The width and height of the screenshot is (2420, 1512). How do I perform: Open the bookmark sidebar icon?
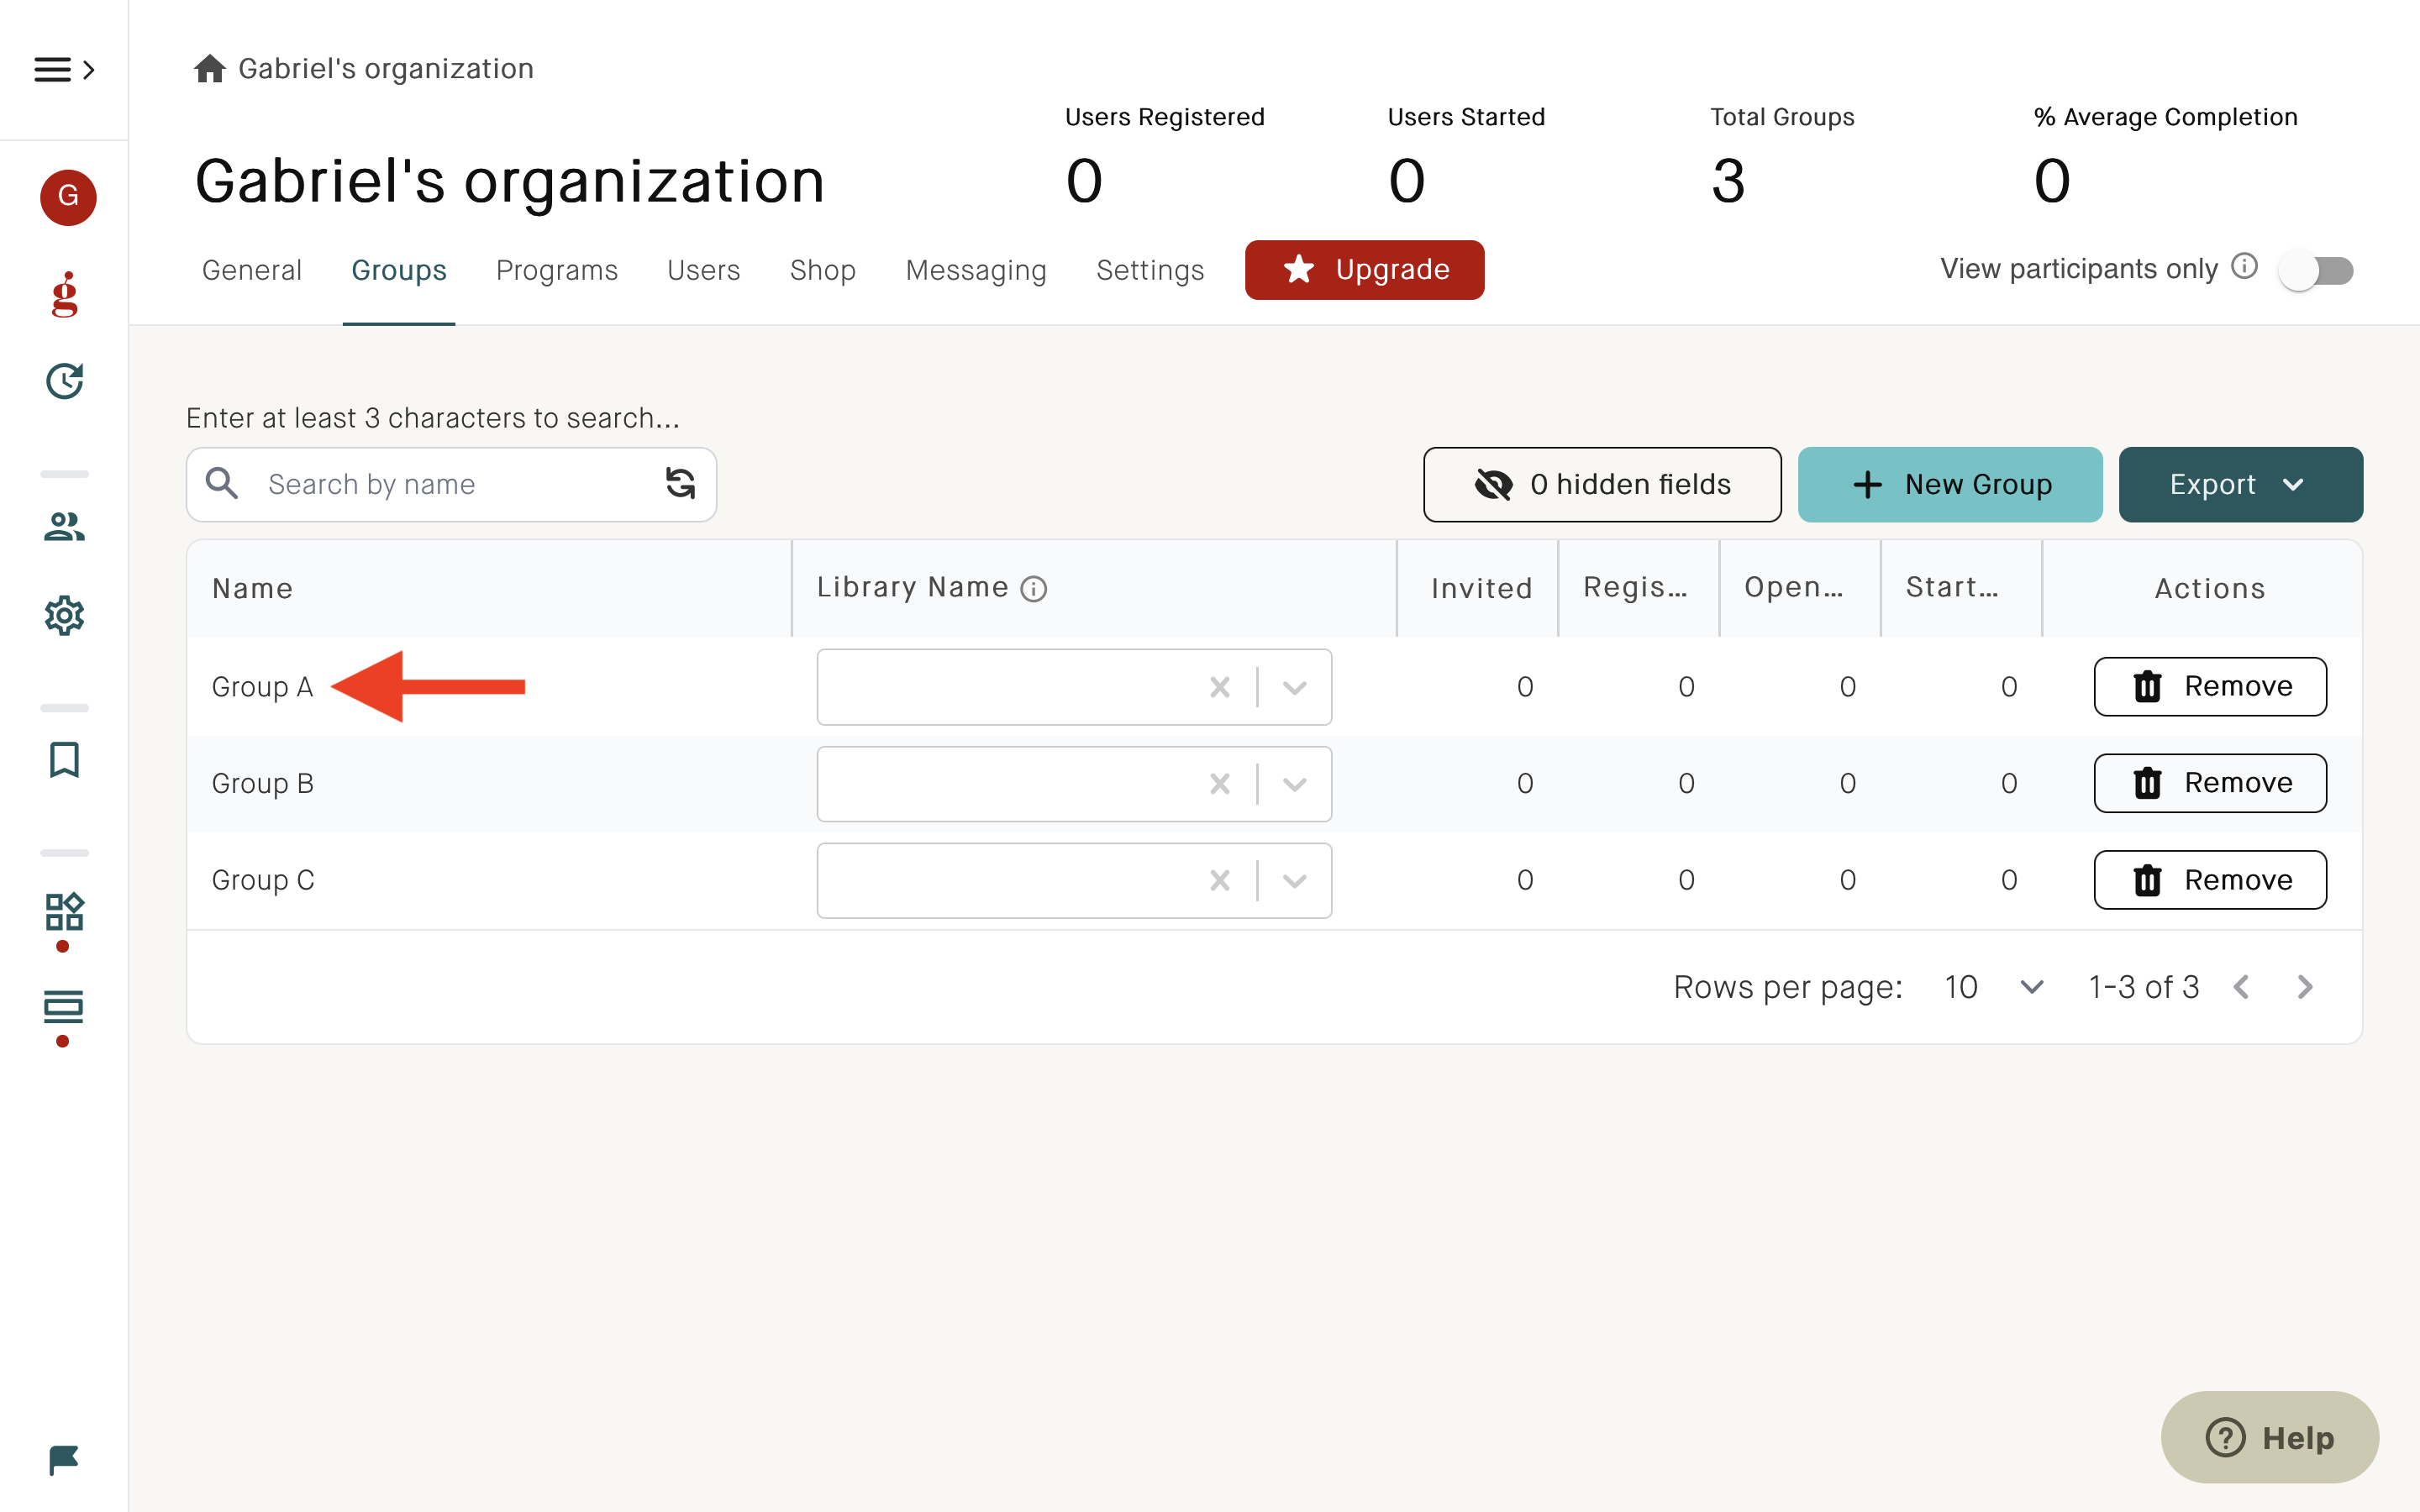(x=65, y=760)
